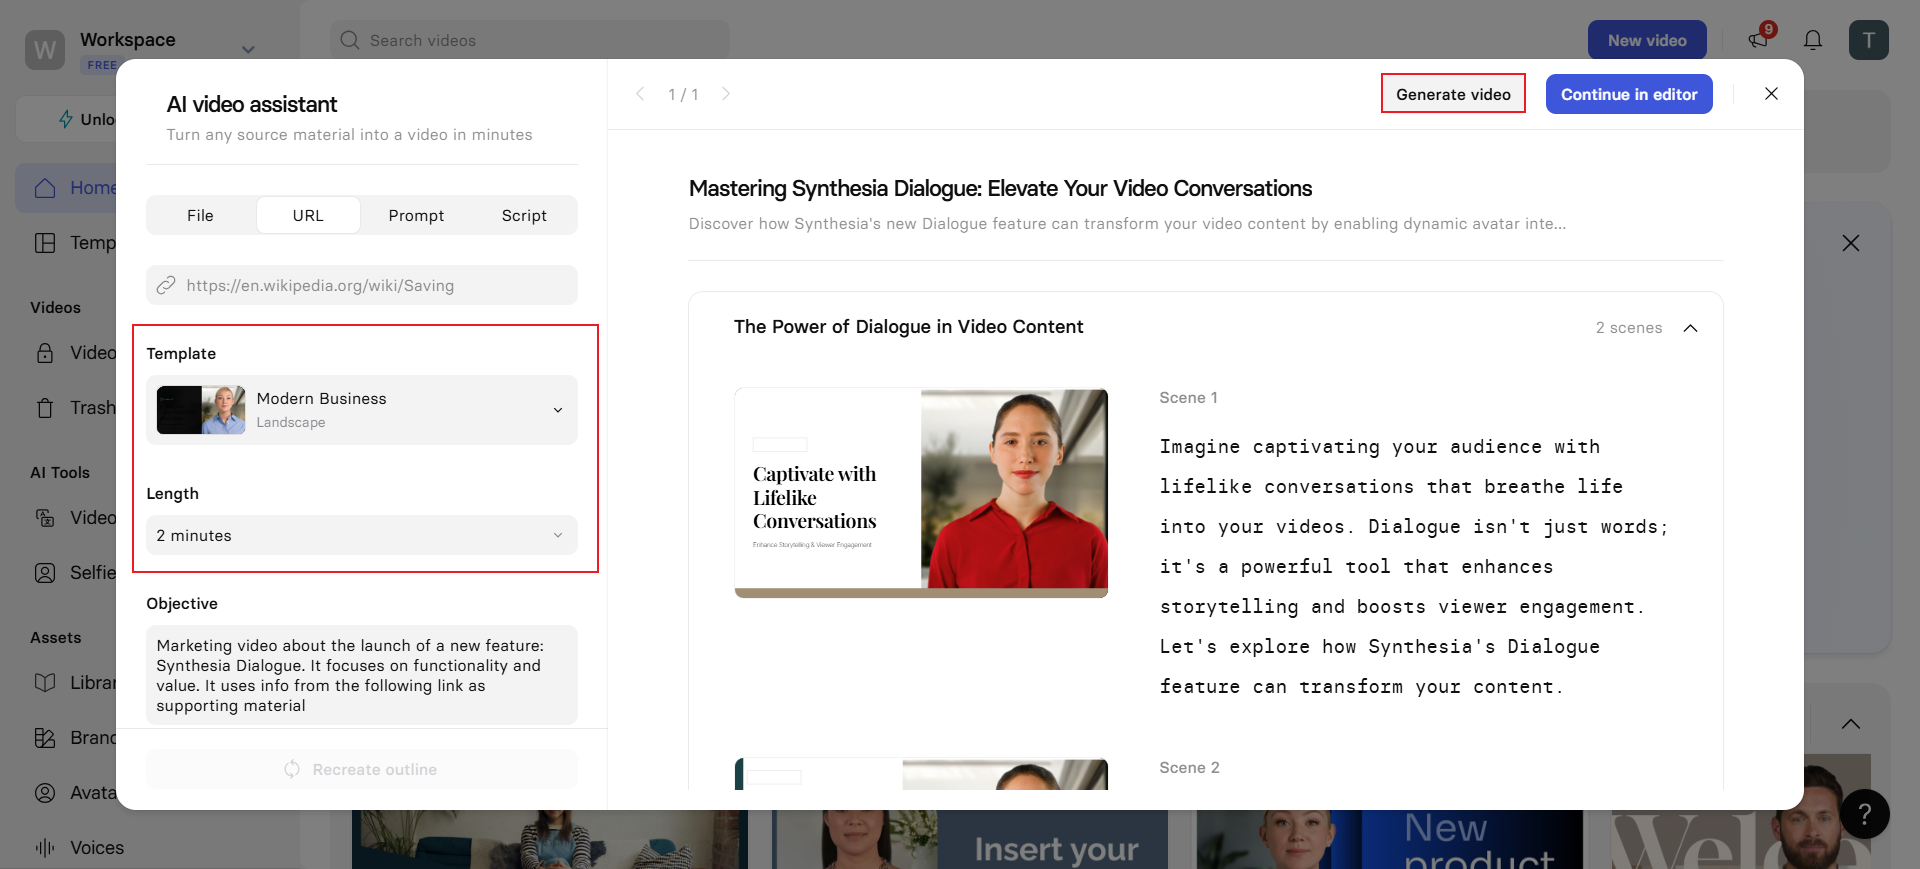Click the lightning bolt Unlock icon
1920x869 pixels.
66,119
